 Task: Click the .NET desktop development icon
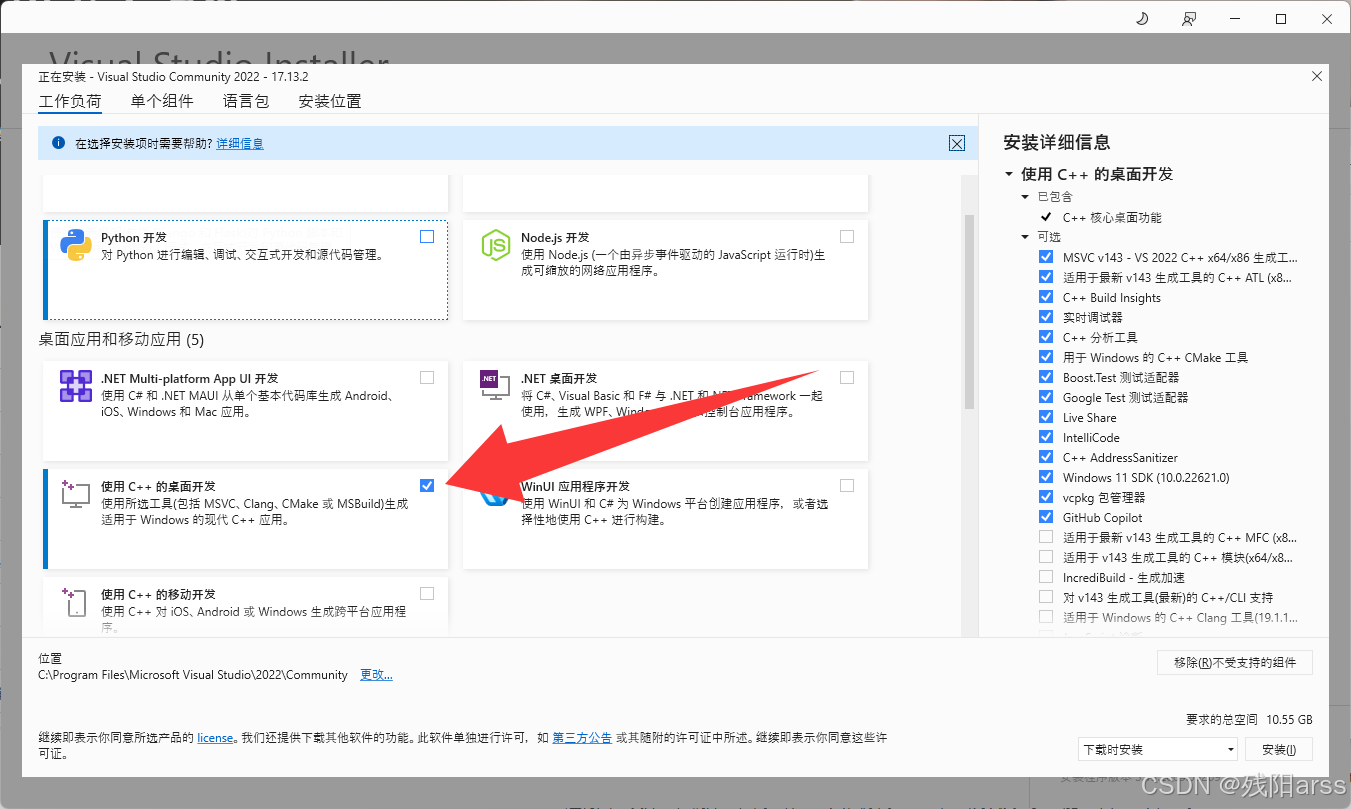click(495, 386)
